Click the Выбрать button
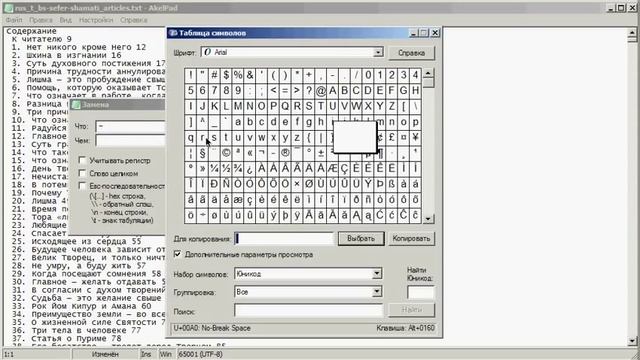Viewport: 640px width, 360px height. click(x=361, y=238)
